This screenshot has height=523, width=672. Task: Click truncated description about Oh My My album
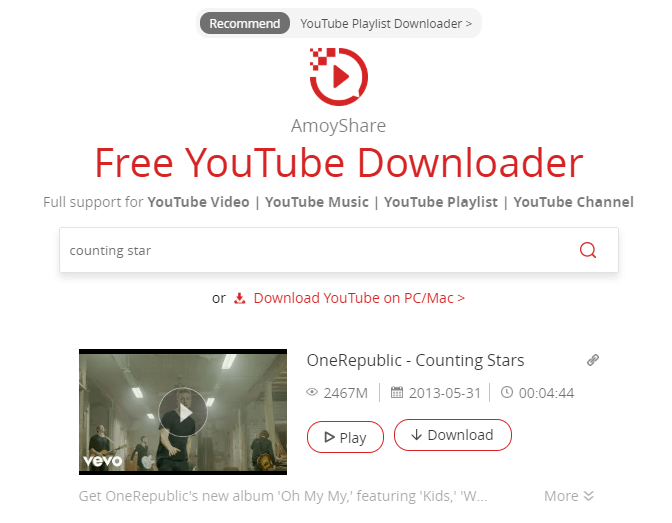283,496
